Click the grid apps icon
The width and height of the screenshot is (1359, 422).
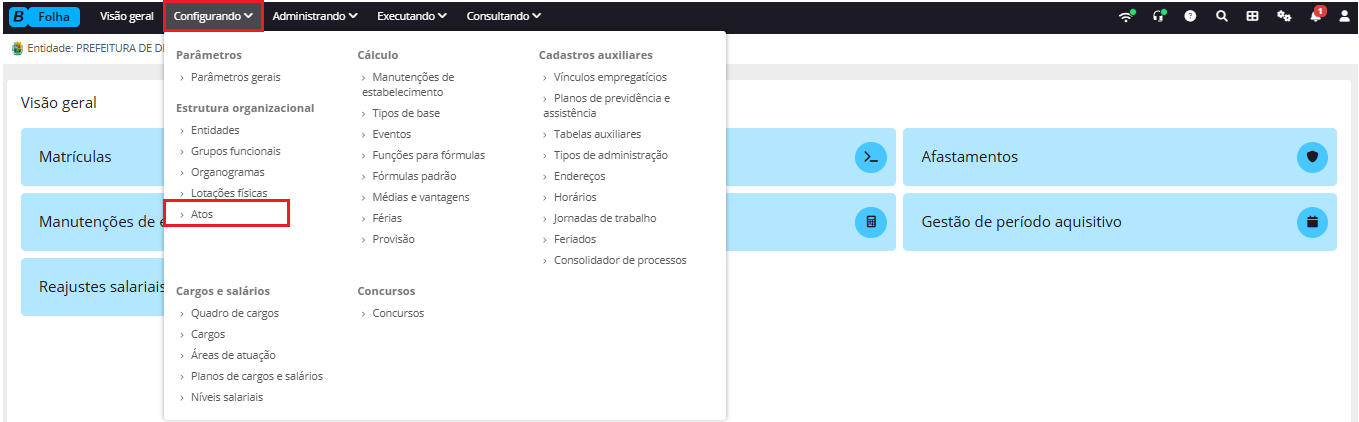[x=1252, y=16]
